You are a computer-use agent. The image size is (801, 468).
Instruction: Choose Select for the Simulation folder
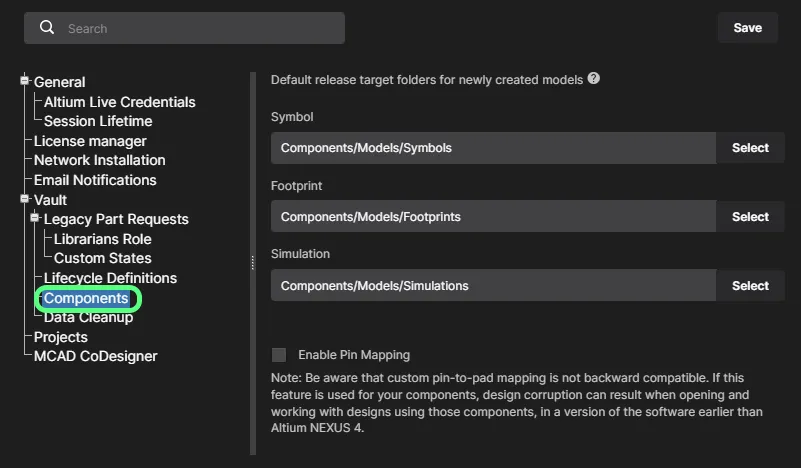point(750,286)
